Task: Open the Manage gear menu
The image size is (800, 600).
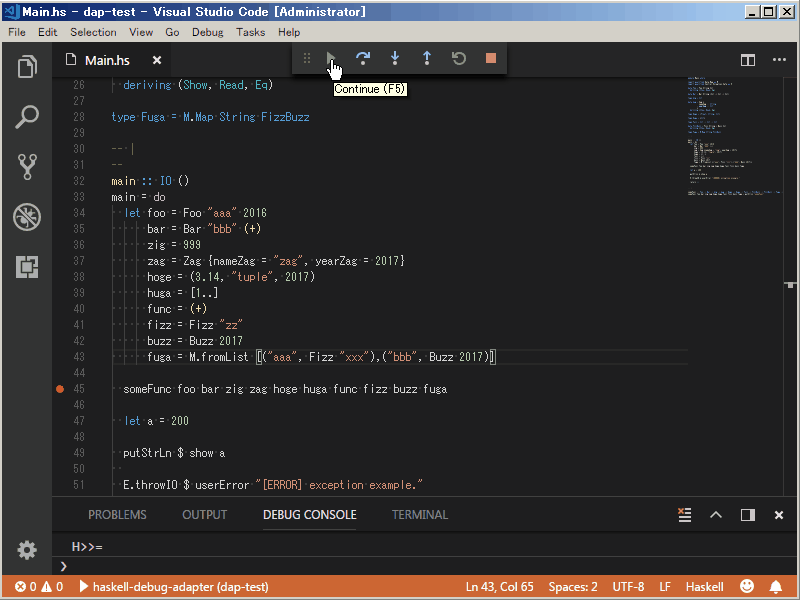Action: [x=27, y=550]
